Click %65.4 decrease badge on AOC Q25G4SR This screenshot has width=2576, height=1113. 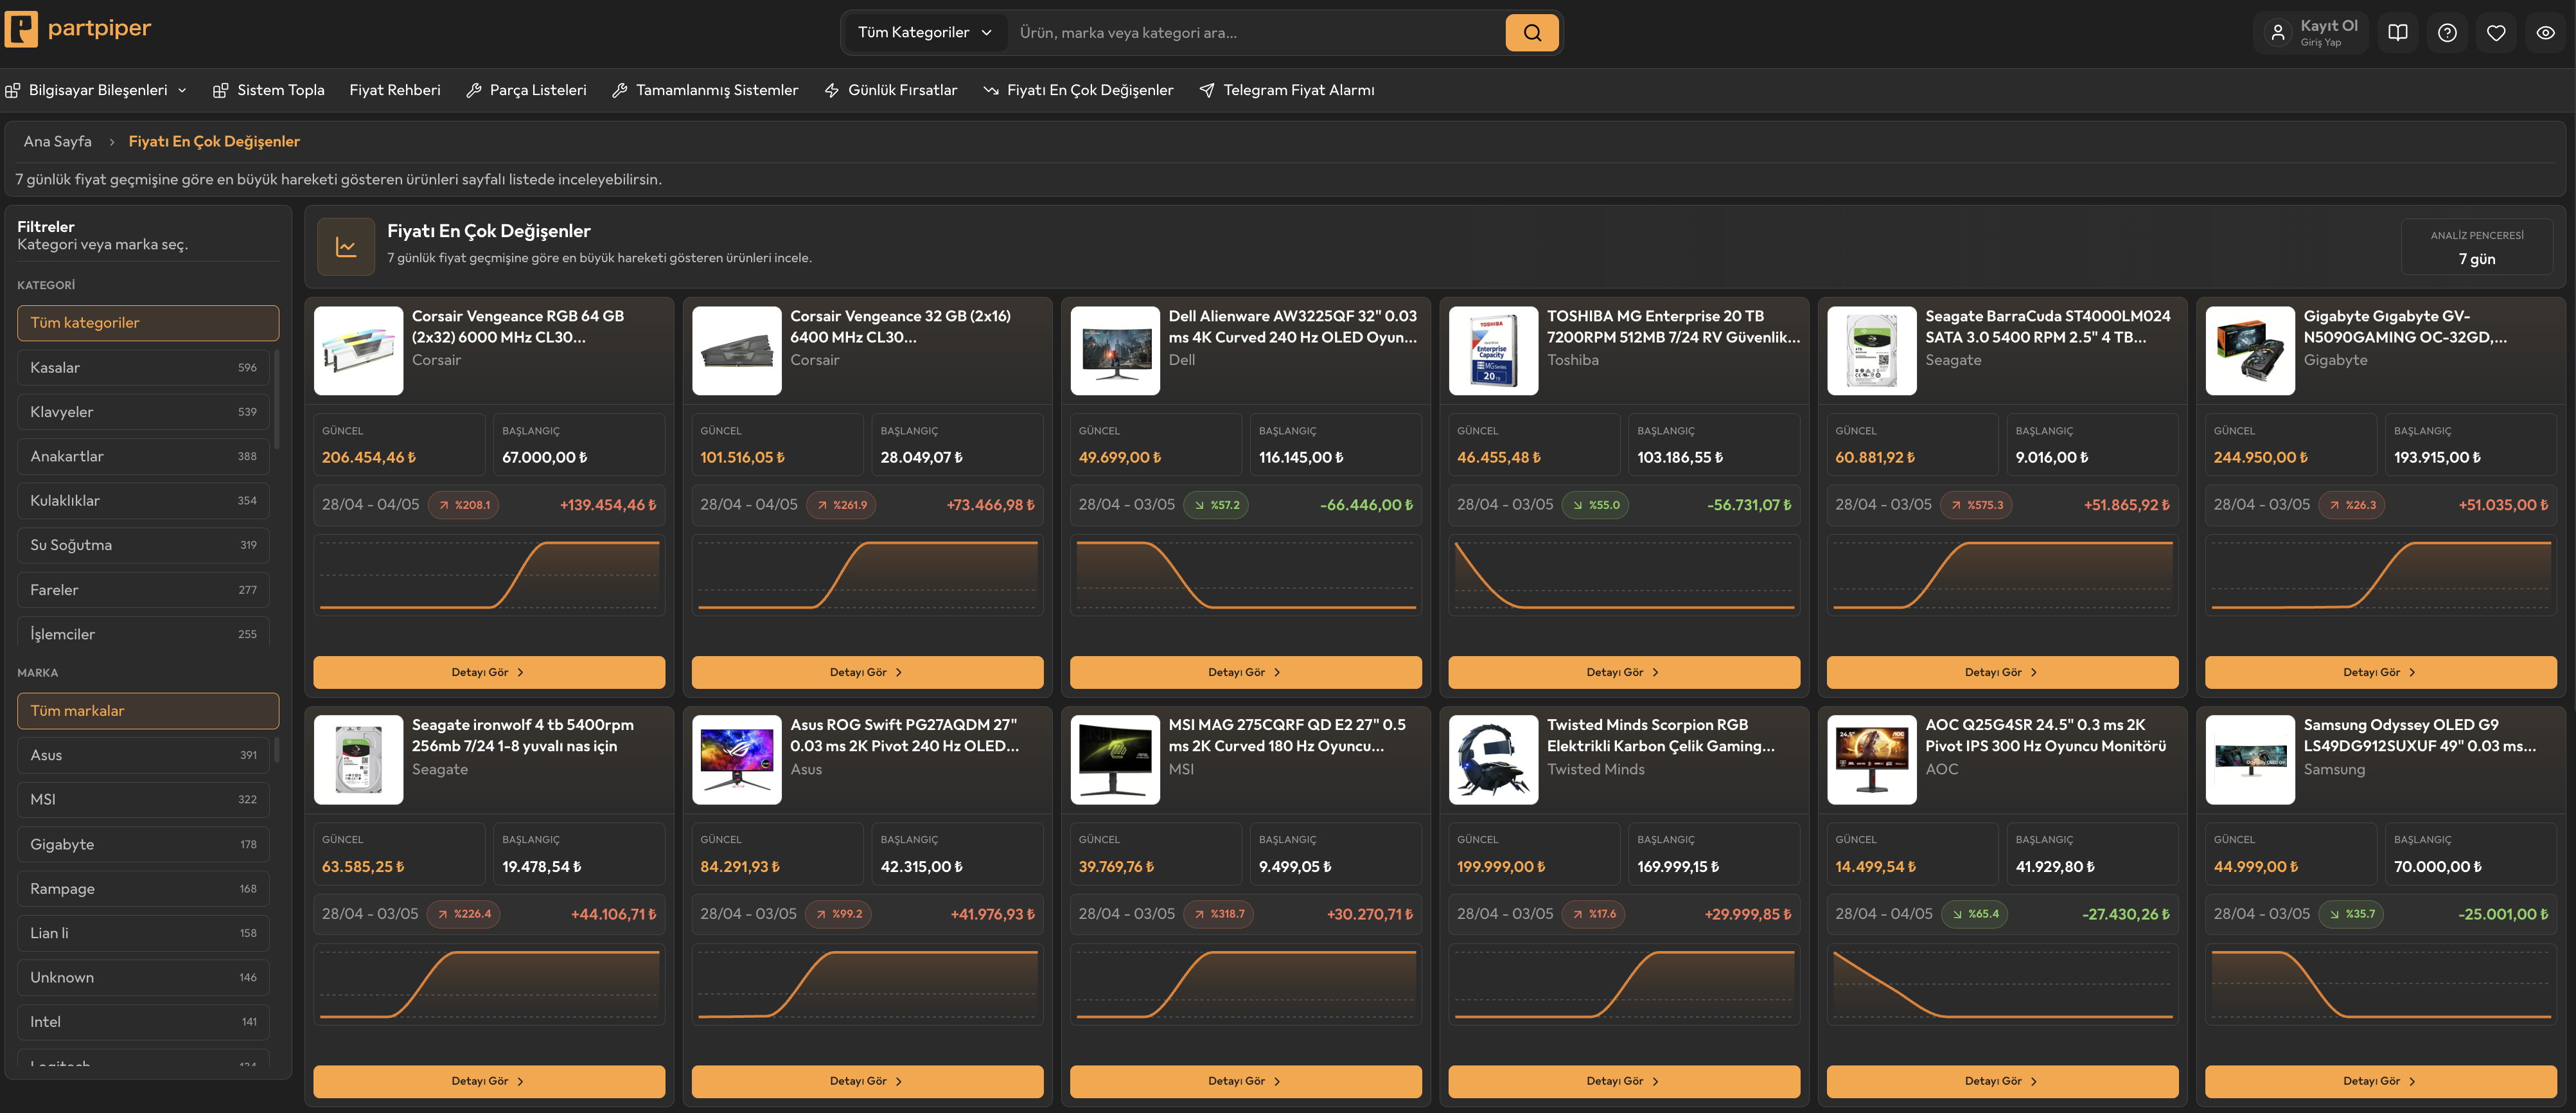(1974, 914)
